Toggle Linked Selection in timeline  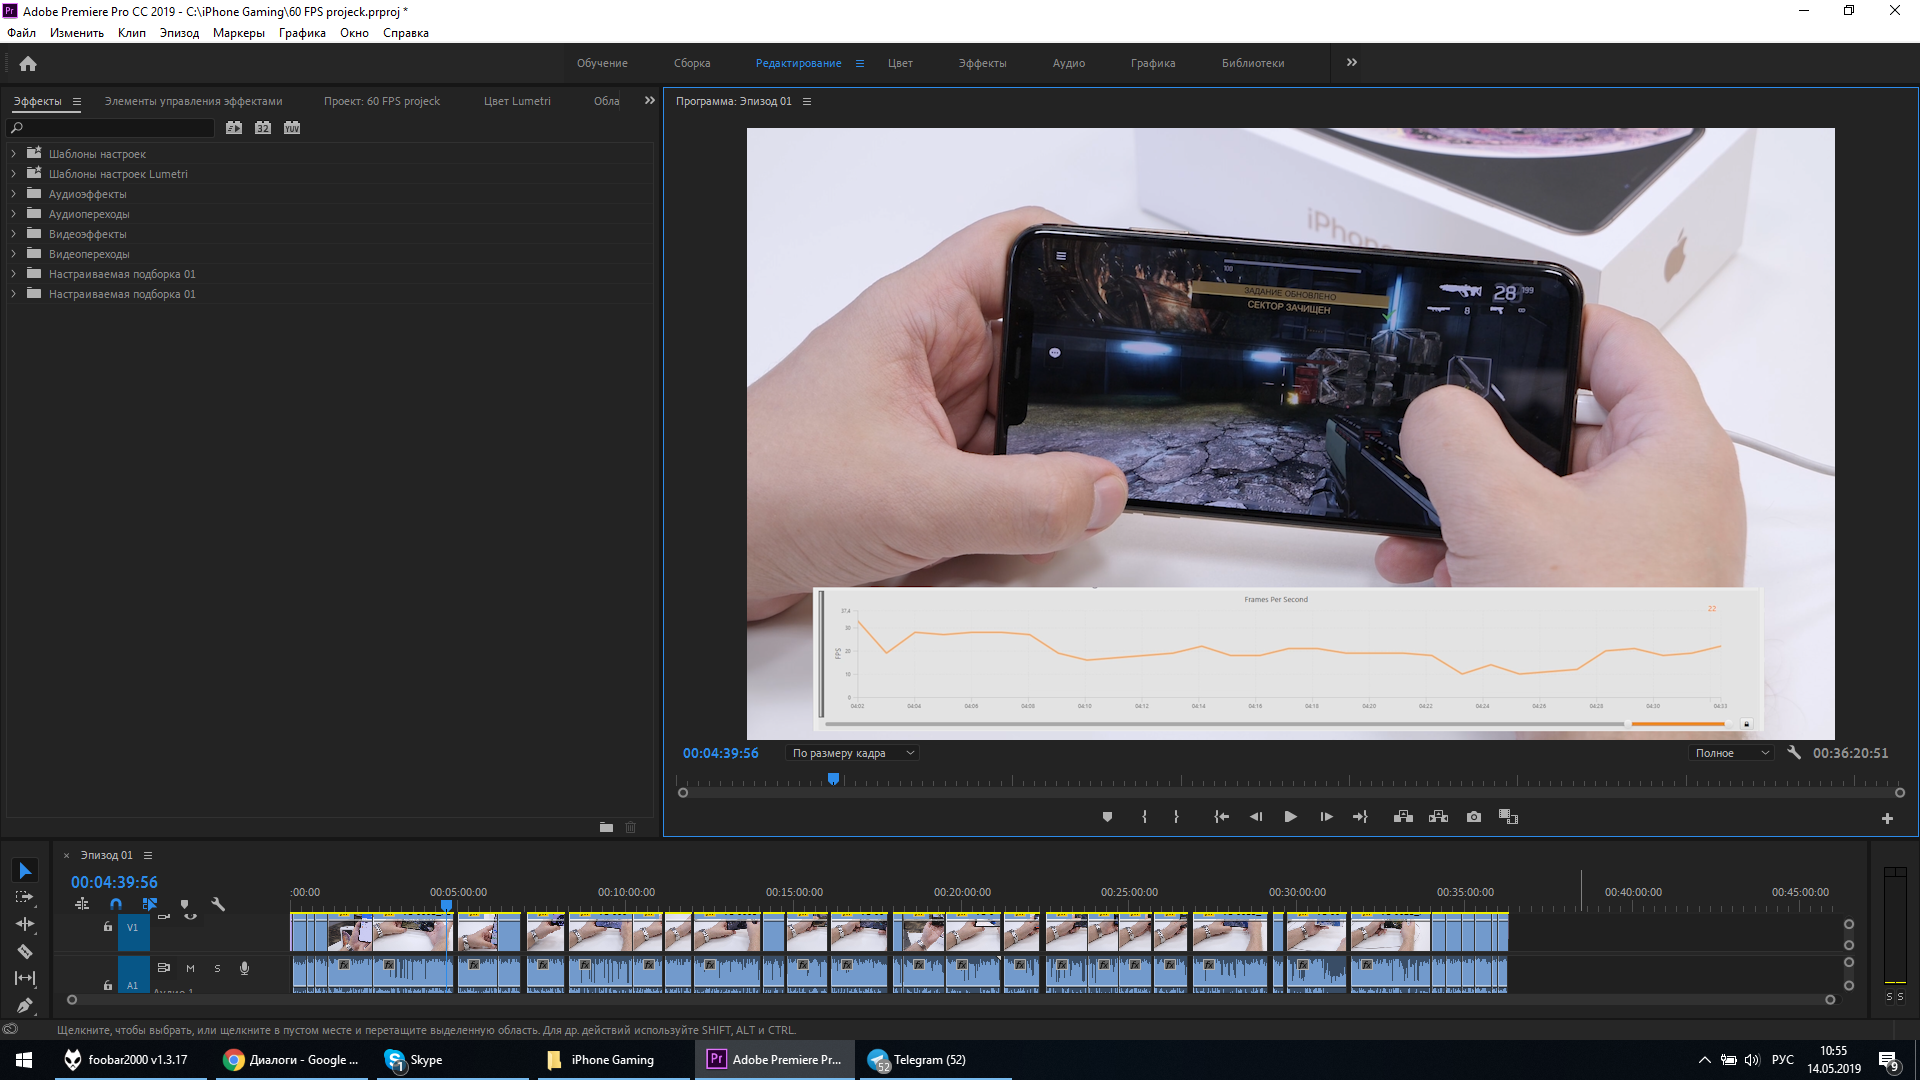point(150,904)
